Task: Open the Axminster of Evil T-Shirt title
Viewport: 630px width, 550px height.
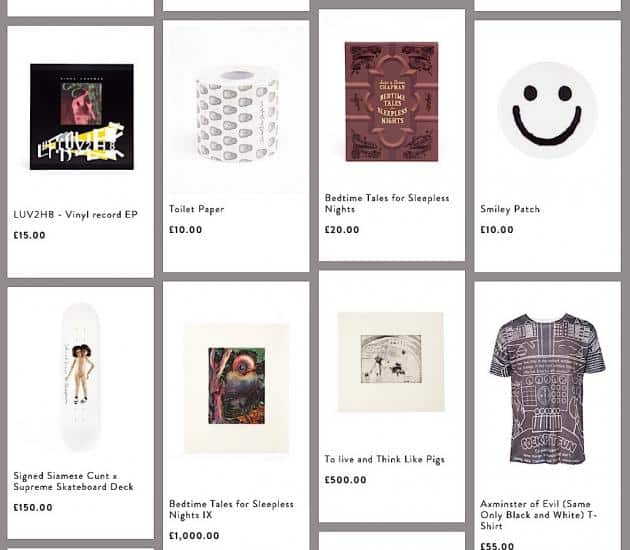Action: pos(538,515)
